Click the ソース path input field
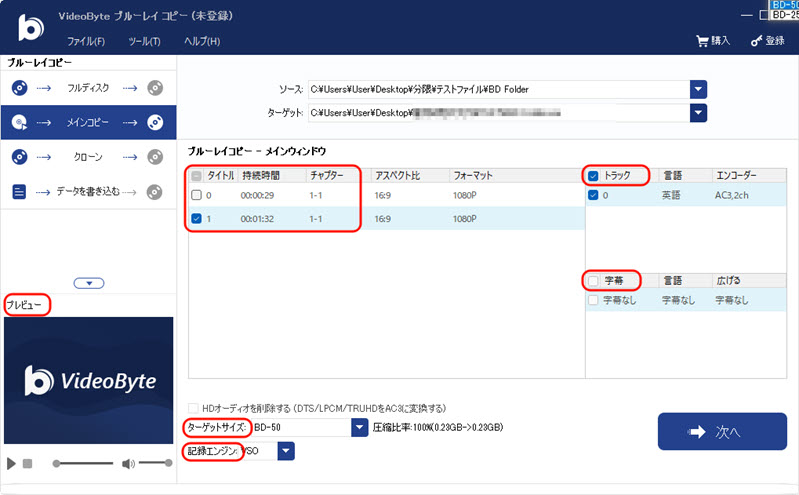Image resolution: width=799 pixels, height=495 pixels. 498,89
